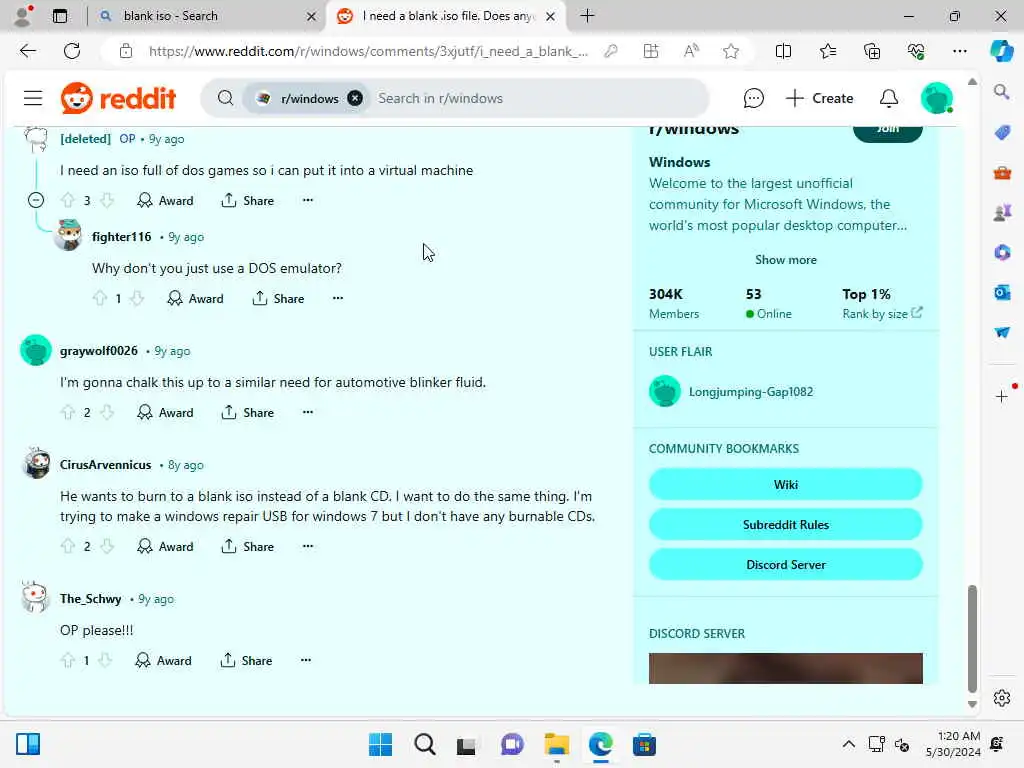Open CirusArvennicus's user profile
Viewport: 1024px width, 768px height.
coord(105,464)
